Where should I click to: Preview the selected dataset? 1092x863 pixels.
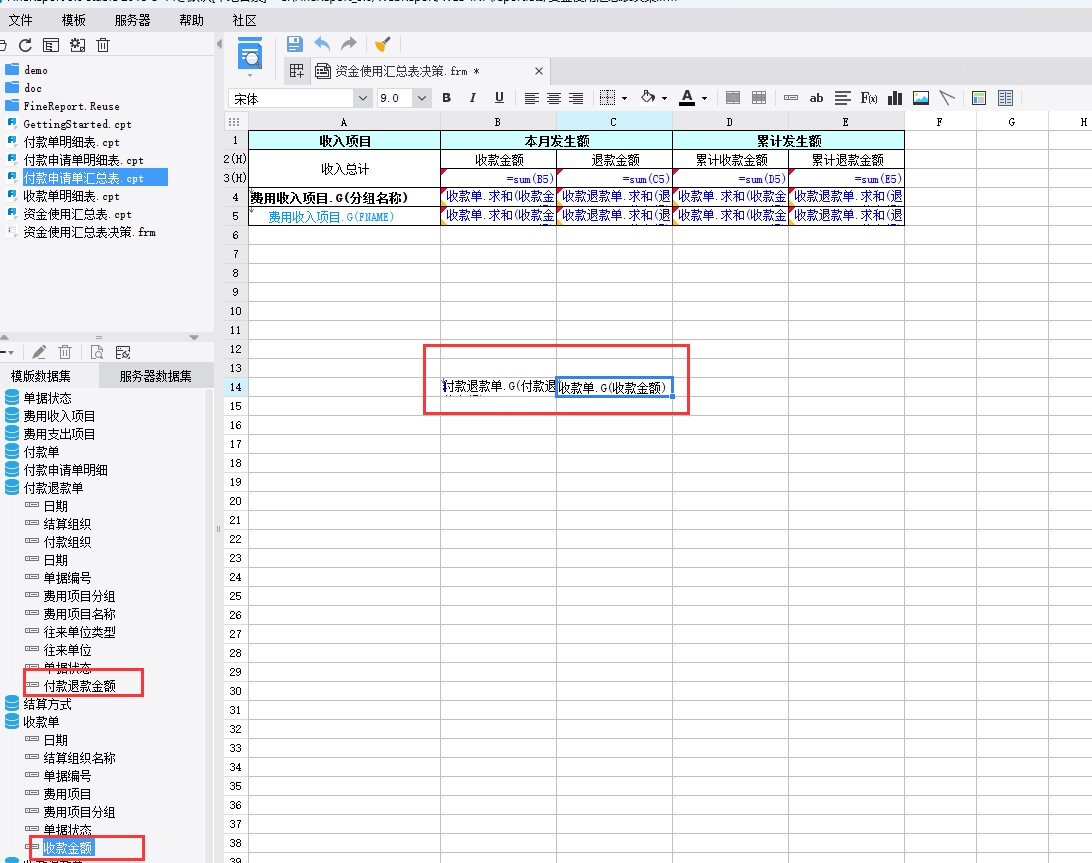click(97, 352)
